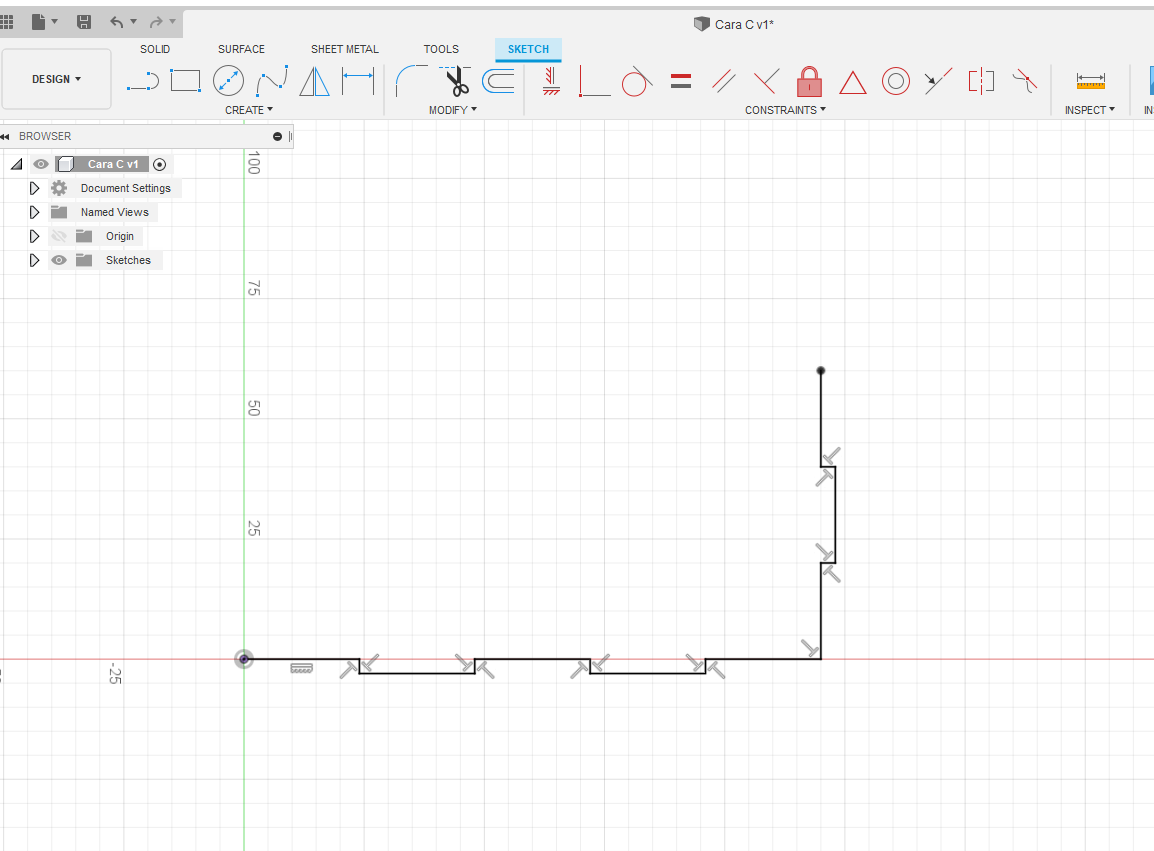Click the BROWSER panel minus button
The width and height of the screenshot is (1154, 851).
point(277,136)
